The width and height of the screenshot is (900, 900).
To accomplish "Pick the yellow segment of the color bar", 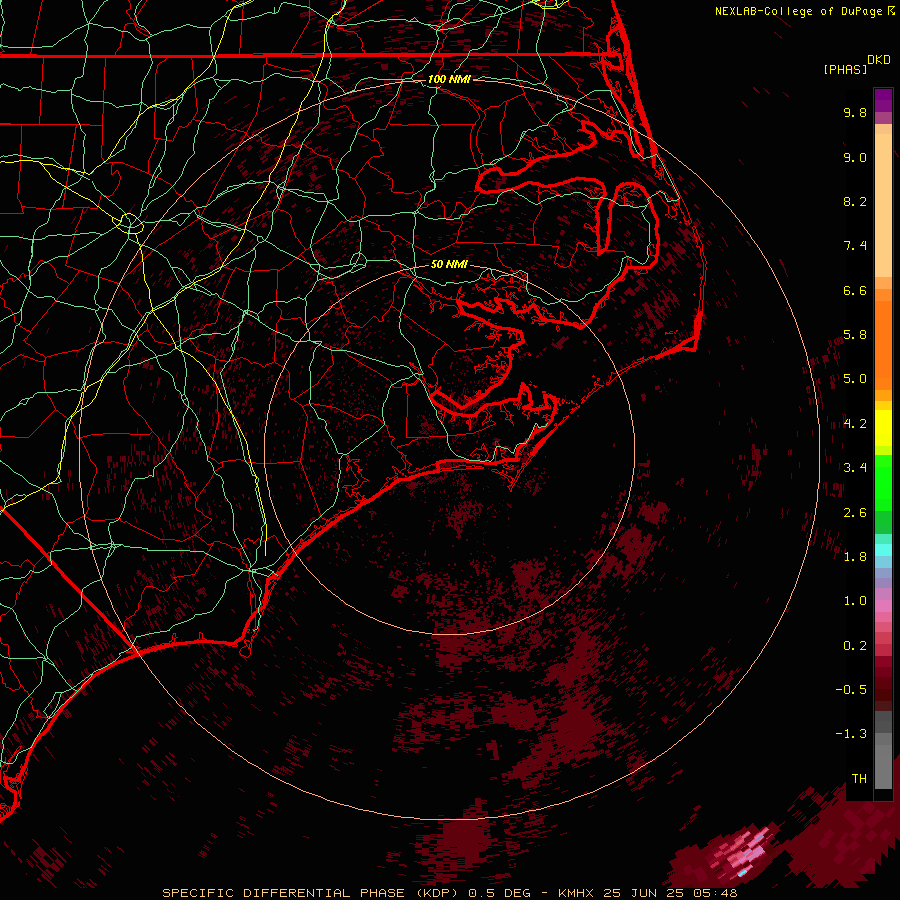I will (x=883, y=428).
